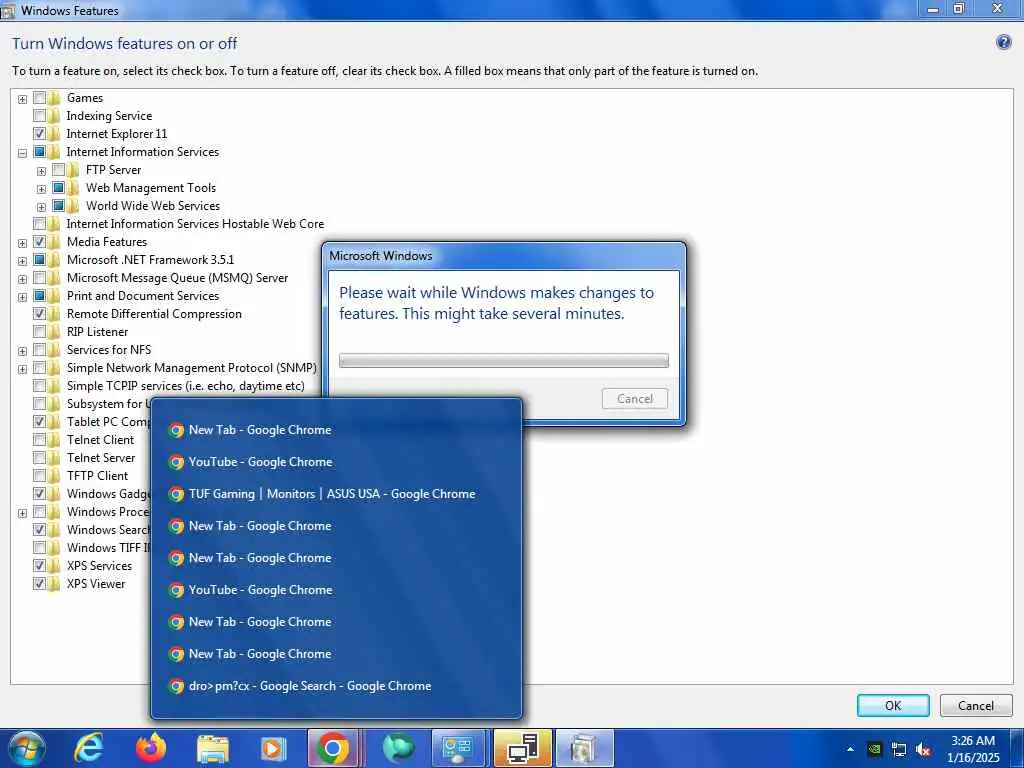Uncheck Remote Differential Compression checkbox
Screen dimensions: 1024x768
coord(39,314)
